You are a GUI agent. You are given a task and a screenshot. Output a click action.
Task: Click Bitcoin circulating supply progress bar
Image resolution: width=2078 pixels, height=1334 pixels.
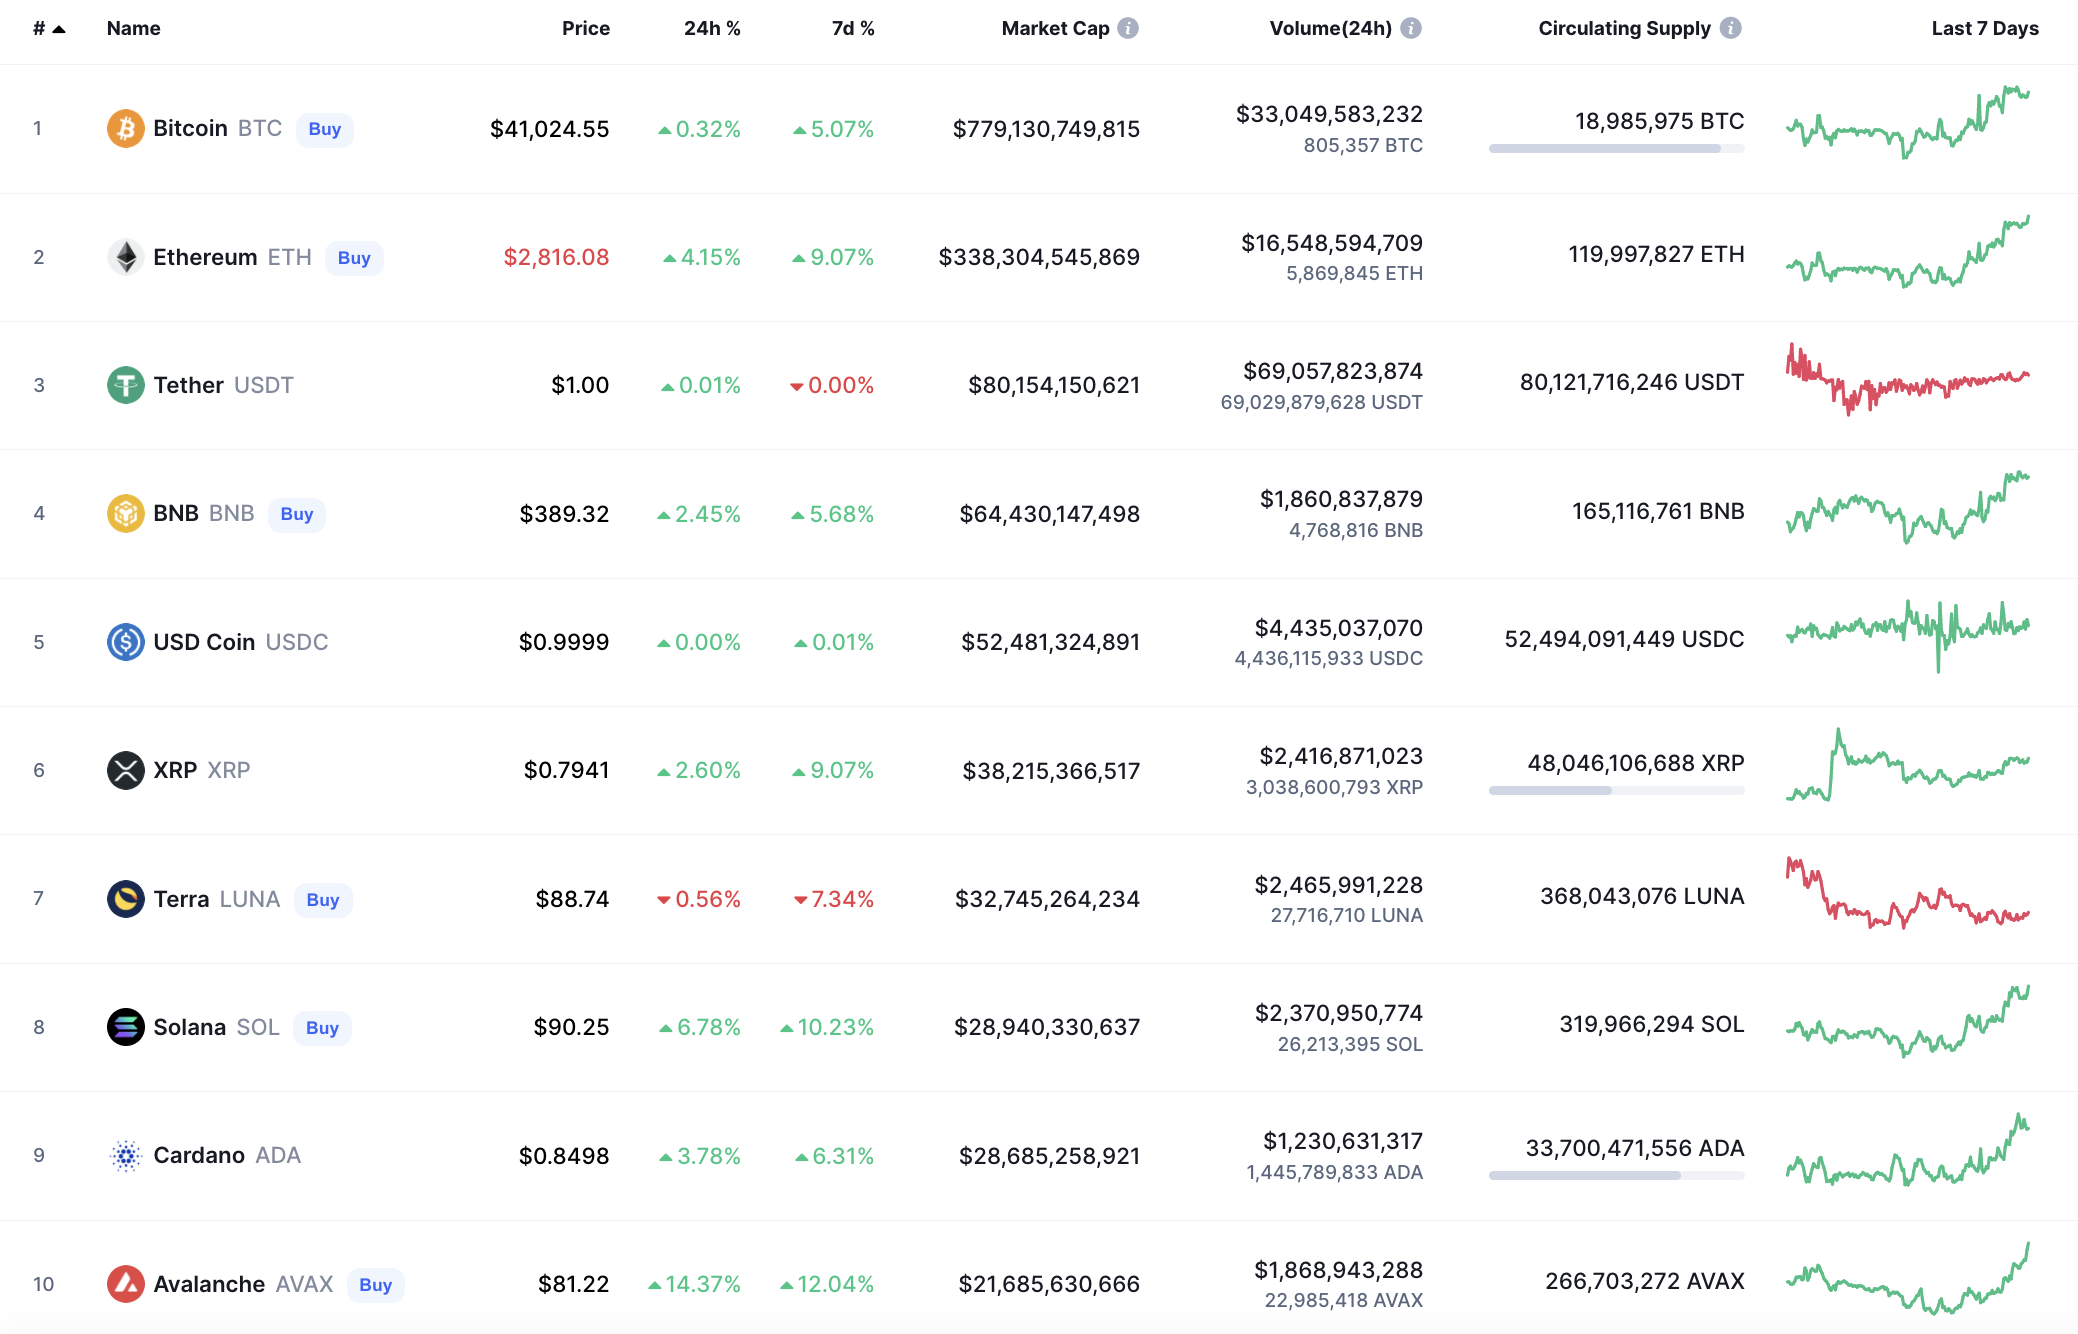point(1616,148)
